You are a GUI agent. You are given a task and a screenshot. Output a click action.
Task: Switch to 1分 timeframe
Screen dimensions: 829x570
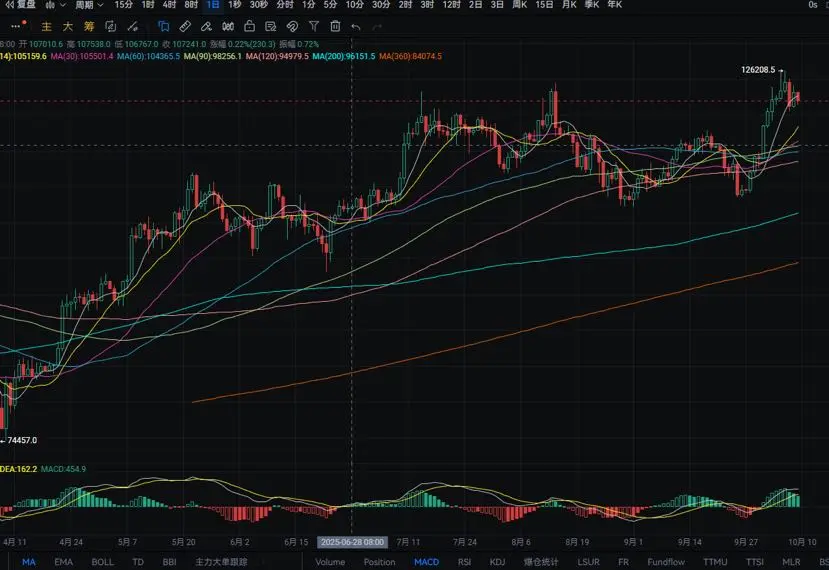[x=308, y=5]
